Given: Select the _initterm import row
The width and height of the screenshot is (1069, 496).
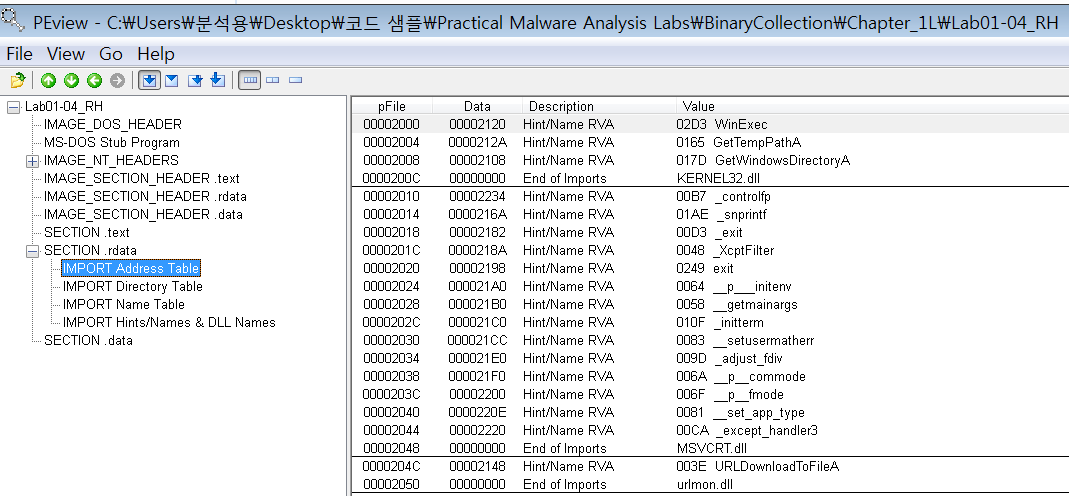Looking at the screenshot, I should coord(710,322).
